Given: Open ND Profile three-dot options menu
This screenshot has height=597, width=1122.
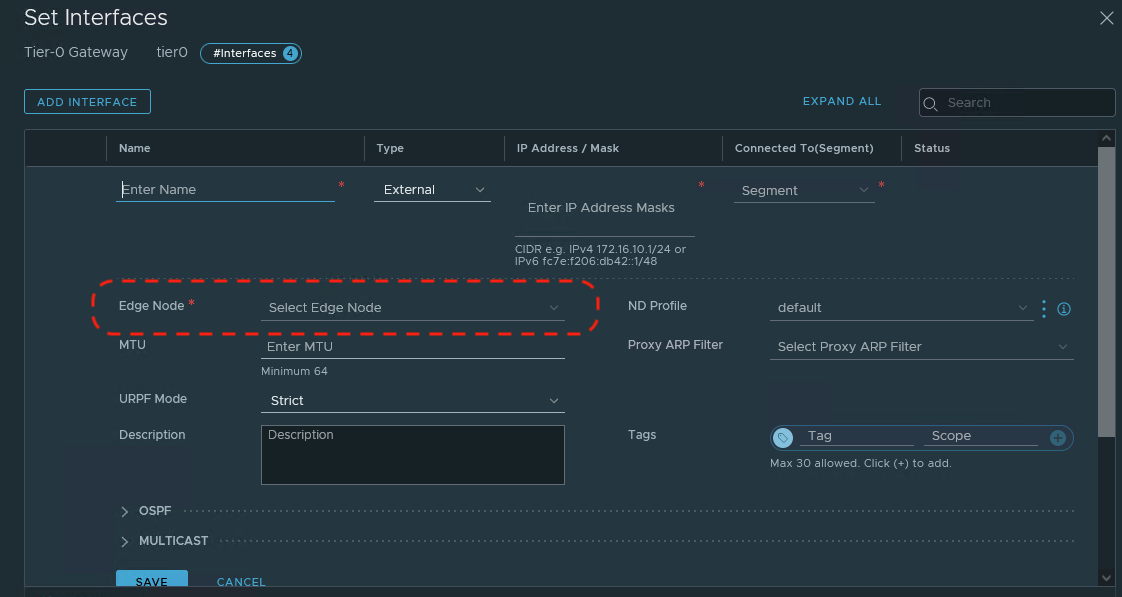Looking at the screenshot, I should (x=1044, y=309).
